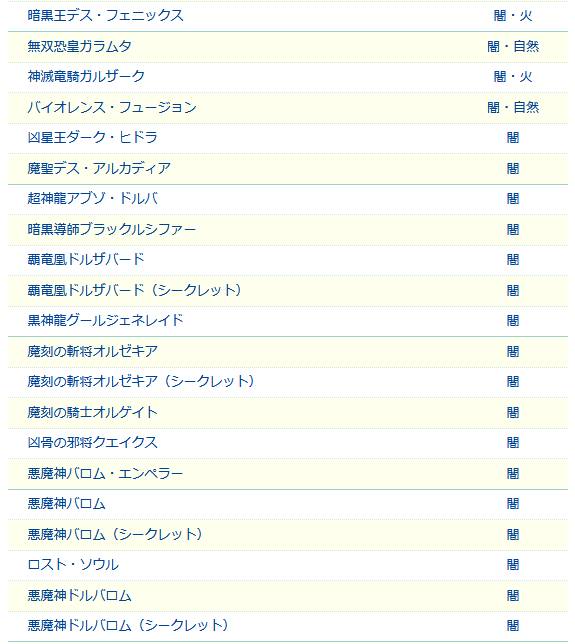The width and height of the screenshot is (575, 644).
Task: Click 魔刻の騎士オルゲイト link
Action: 92,412
